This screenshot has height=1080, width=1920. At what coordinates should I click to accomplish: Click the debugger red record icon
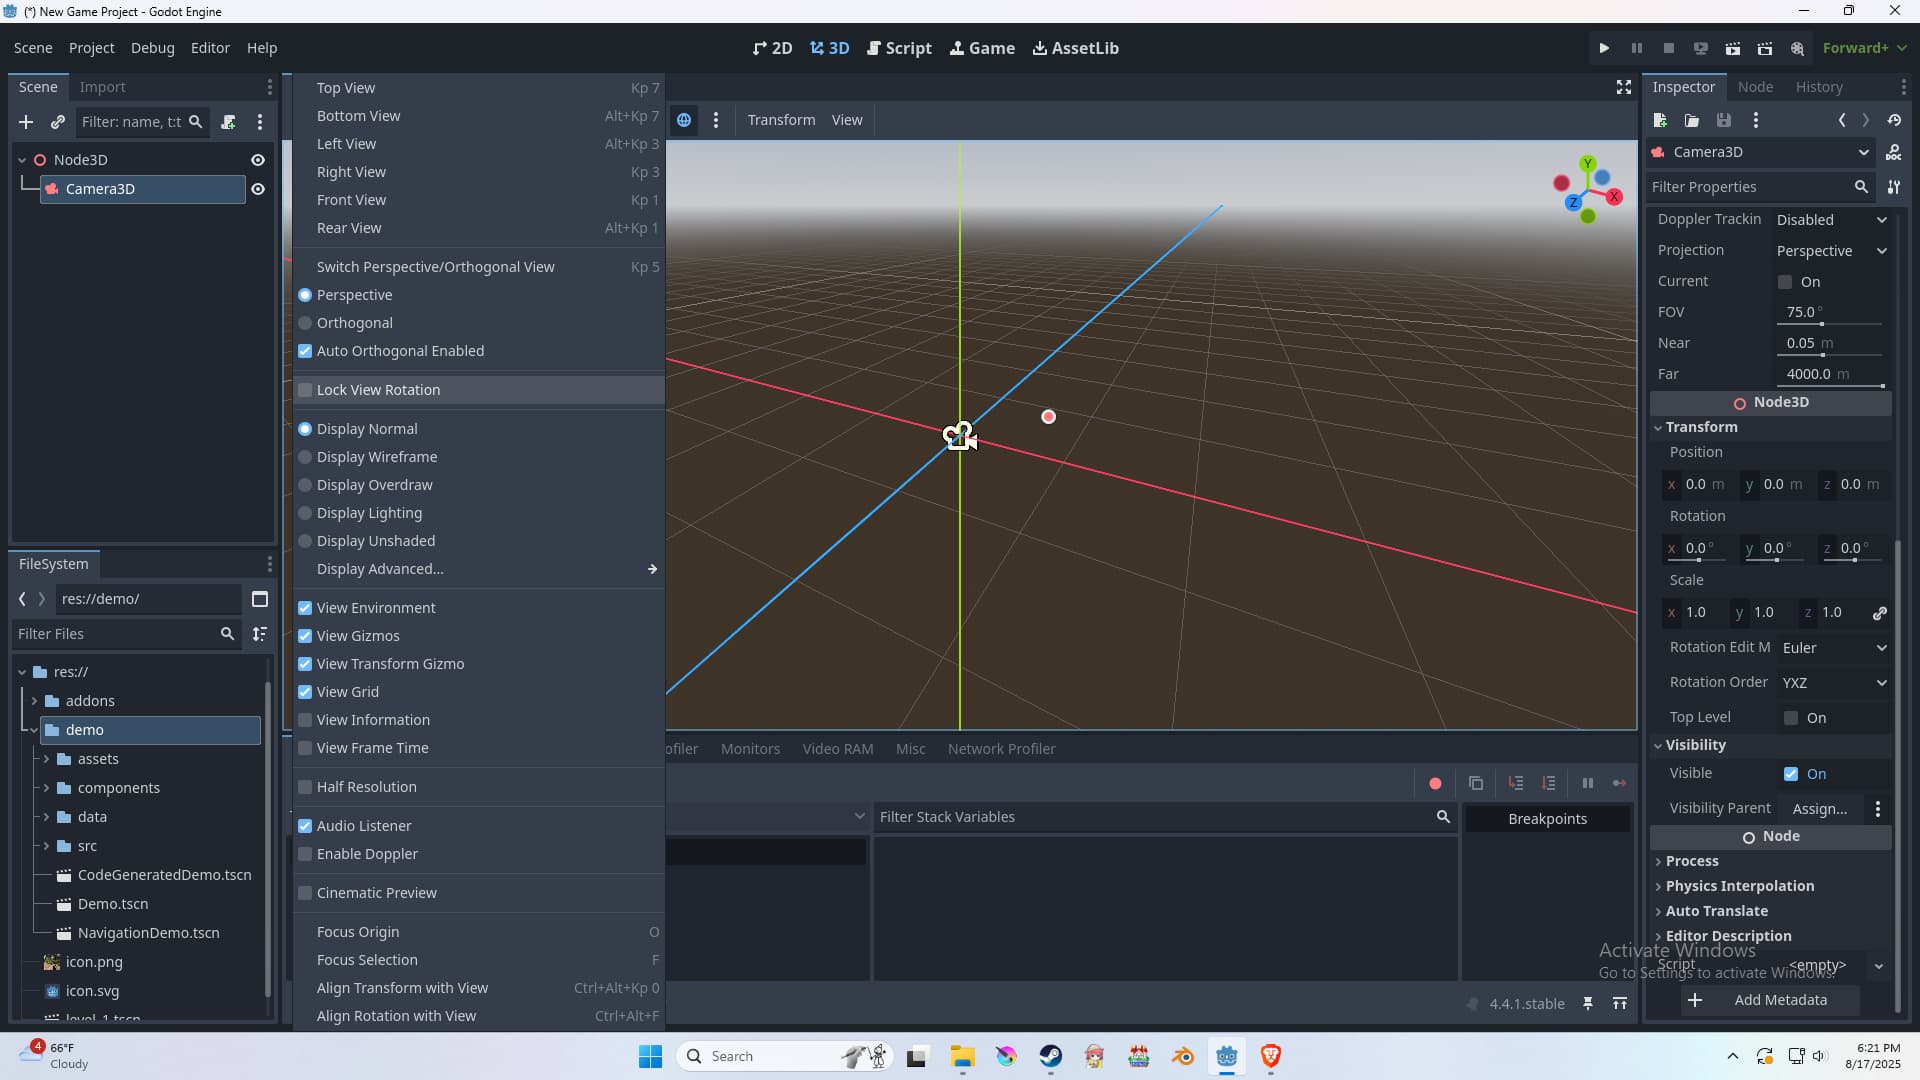(1435, 783)
